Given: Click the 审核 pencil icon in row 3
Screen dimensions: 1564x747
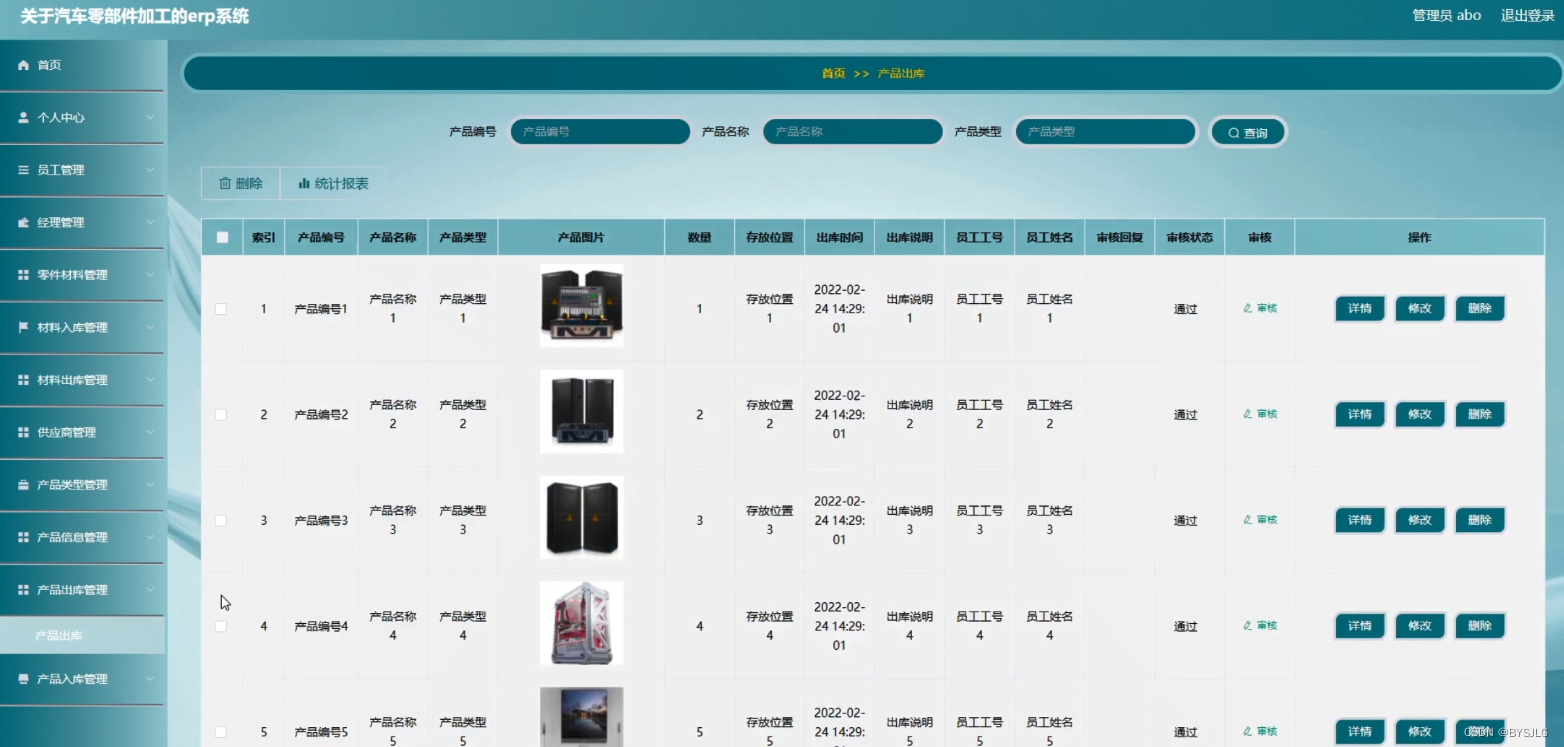Looking at the screenshot, I should [x=1247, y=520].
